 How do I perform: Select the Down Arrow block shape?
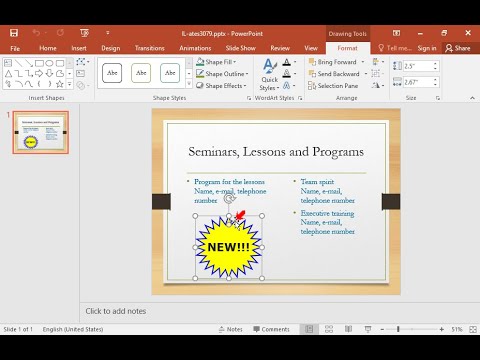point(49,74)
